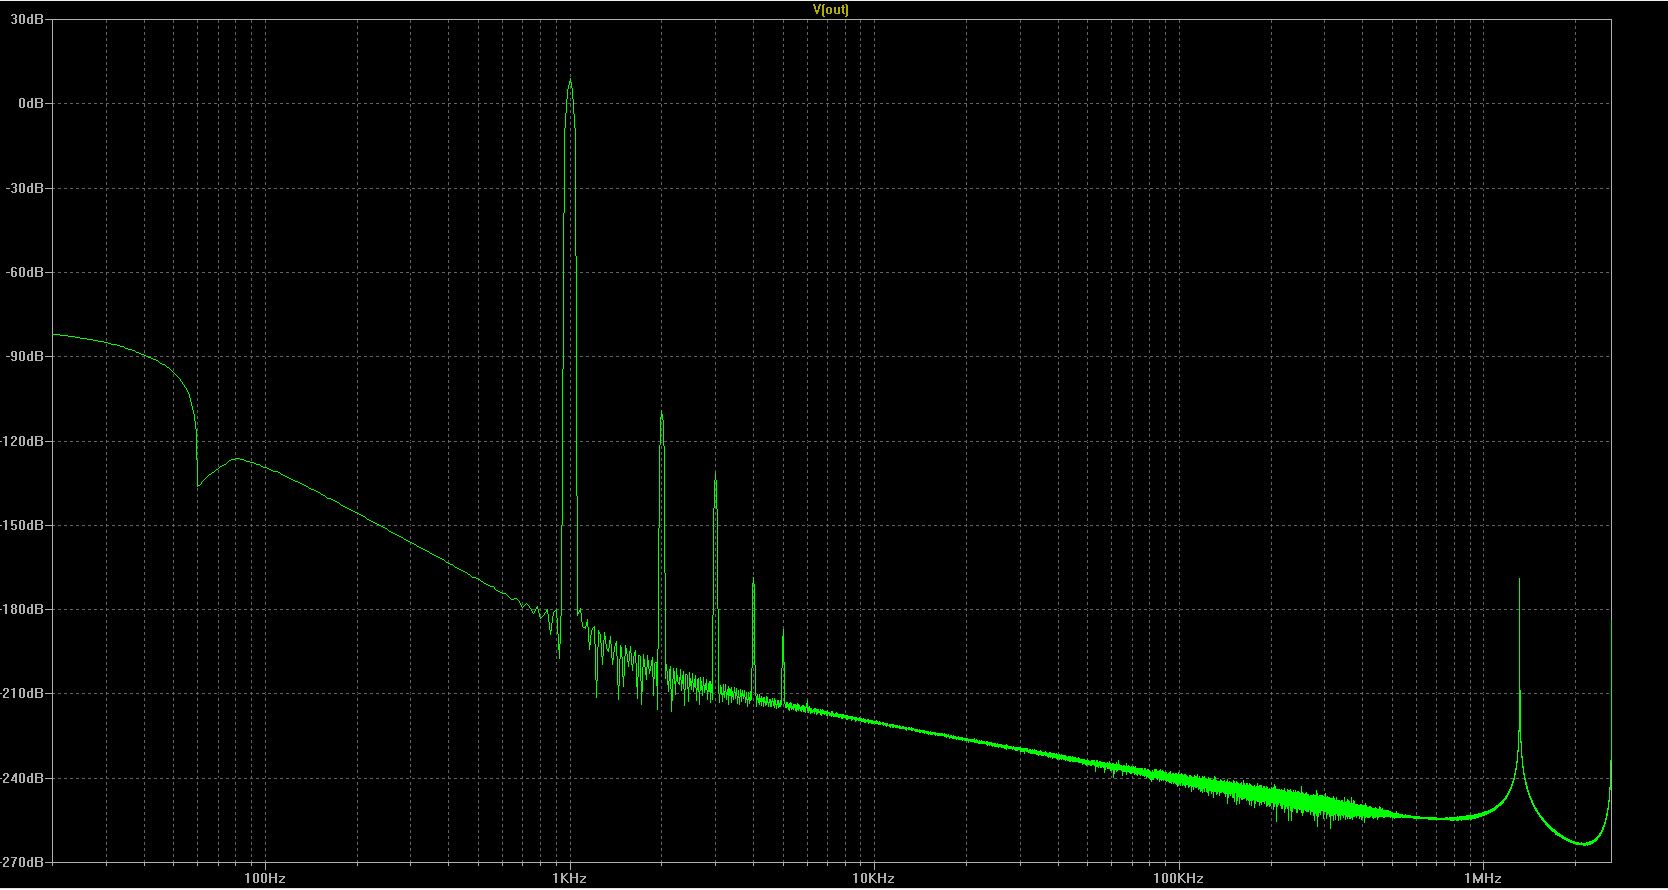
Task: Click the -150dB axis label
Action: (24, 525)
